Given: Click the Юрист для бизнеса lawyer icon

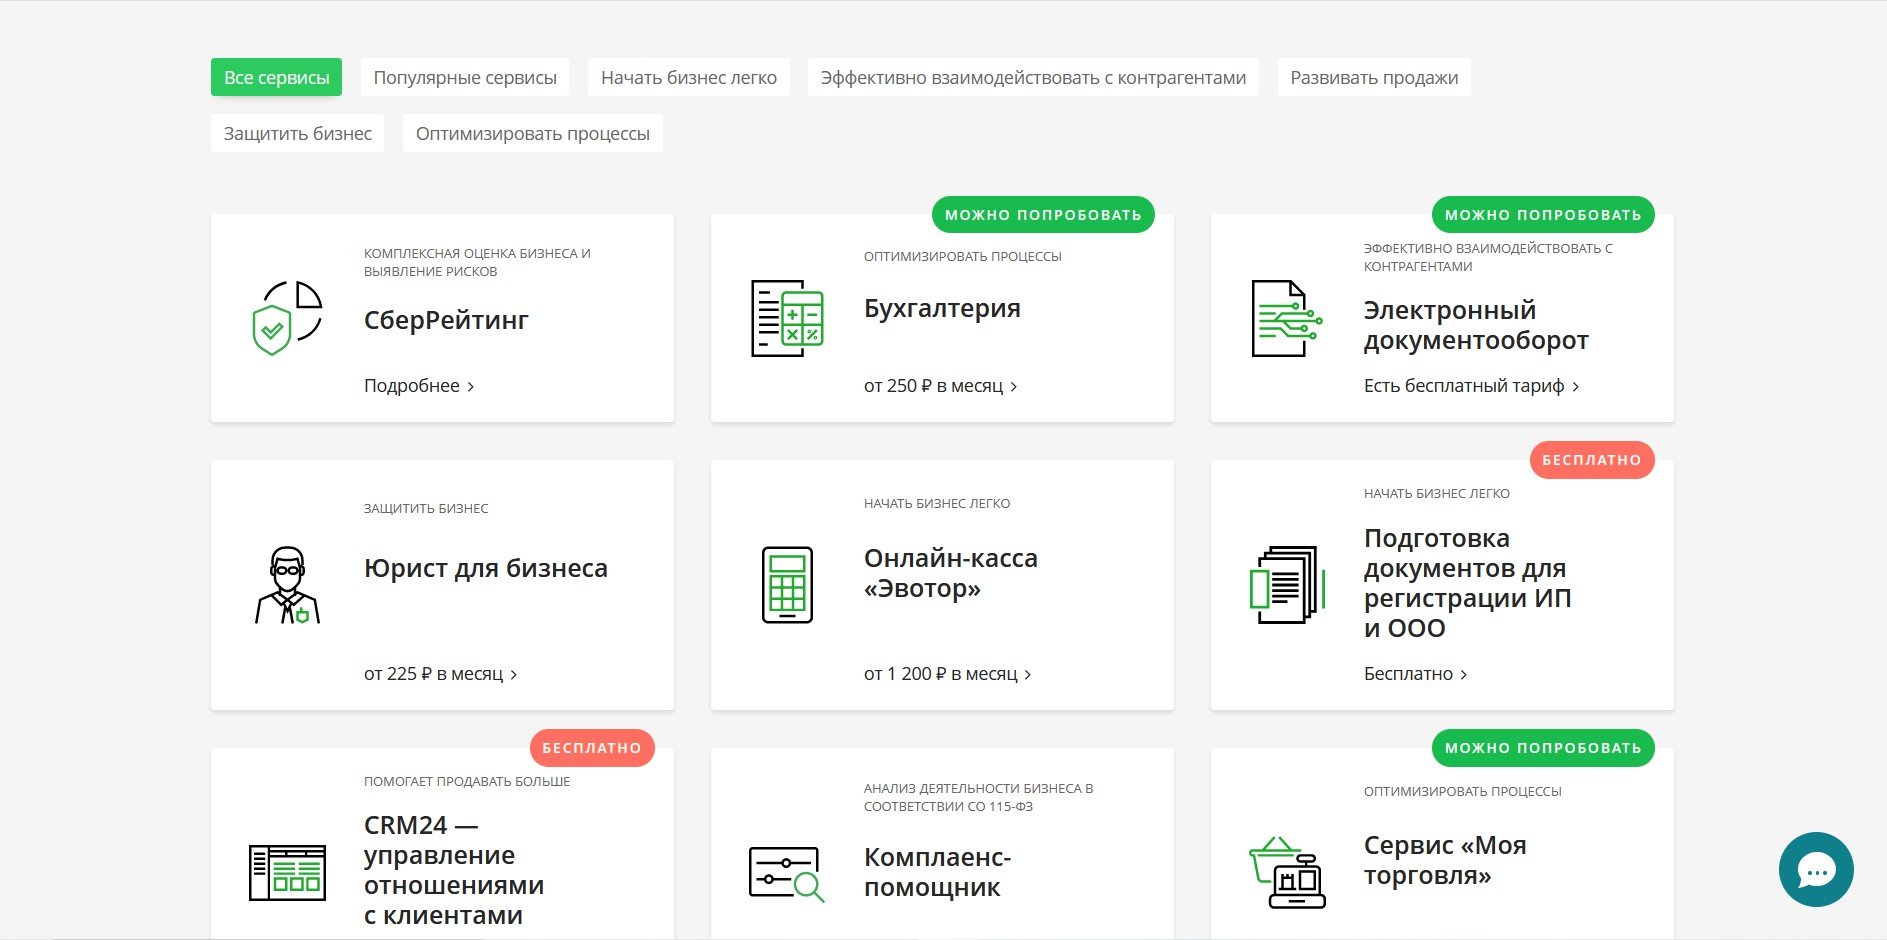Looking at the screenshot, I should point(287,585).
